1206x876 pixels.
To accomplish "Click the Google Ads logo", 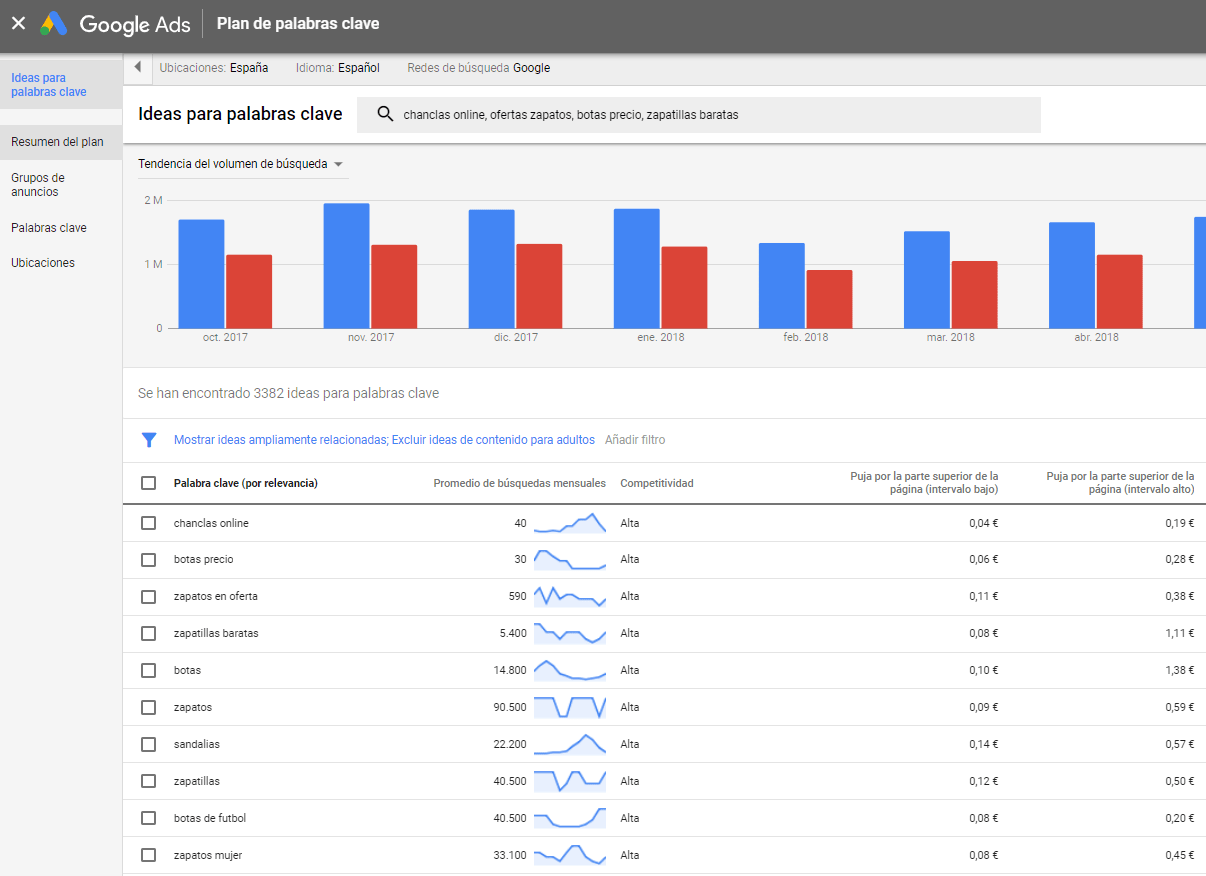I will tap(114, 24).
